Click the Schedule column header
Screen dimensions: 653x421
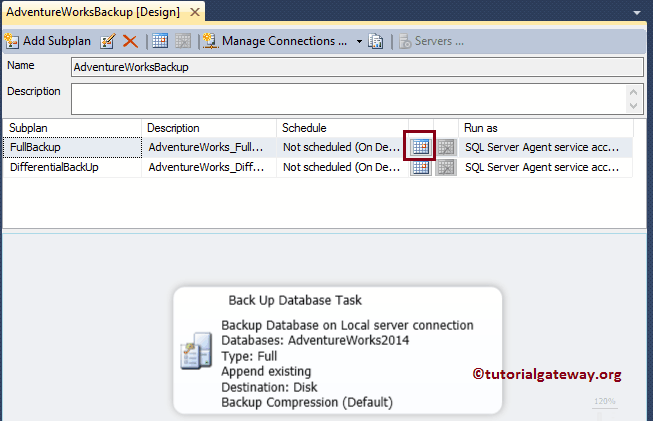pos(340,128)
